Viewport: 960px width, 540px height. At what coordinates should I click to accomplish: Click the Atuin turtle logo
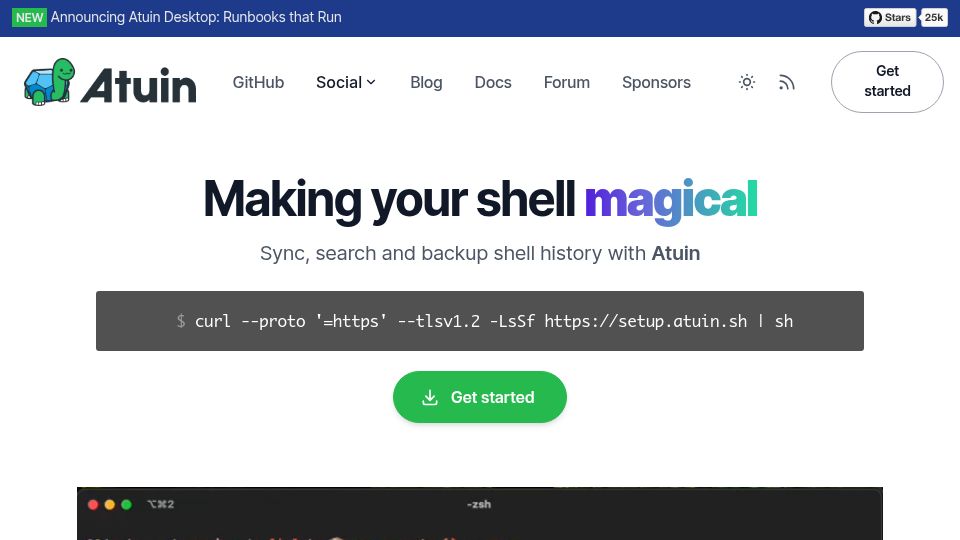[x=49, y=81]
